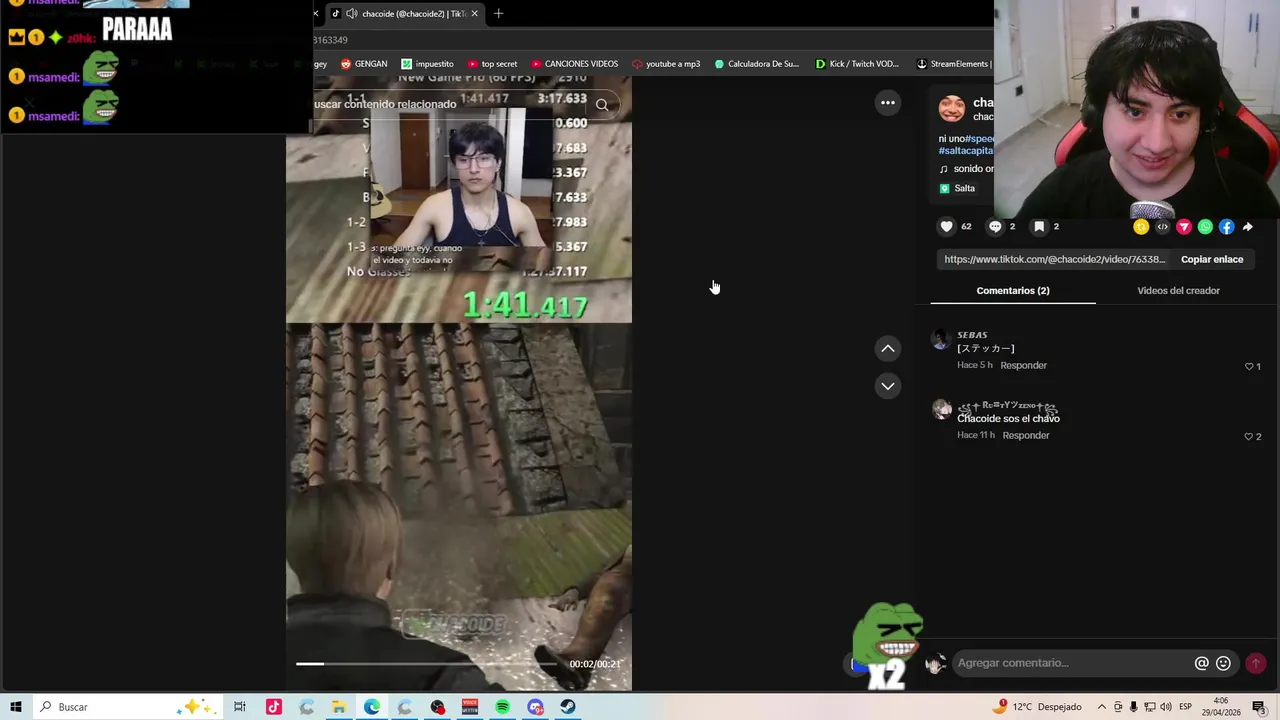Open the impuestito bookmark
Image resolution: width=1280 pixels, height=720 pixels.
428,64
